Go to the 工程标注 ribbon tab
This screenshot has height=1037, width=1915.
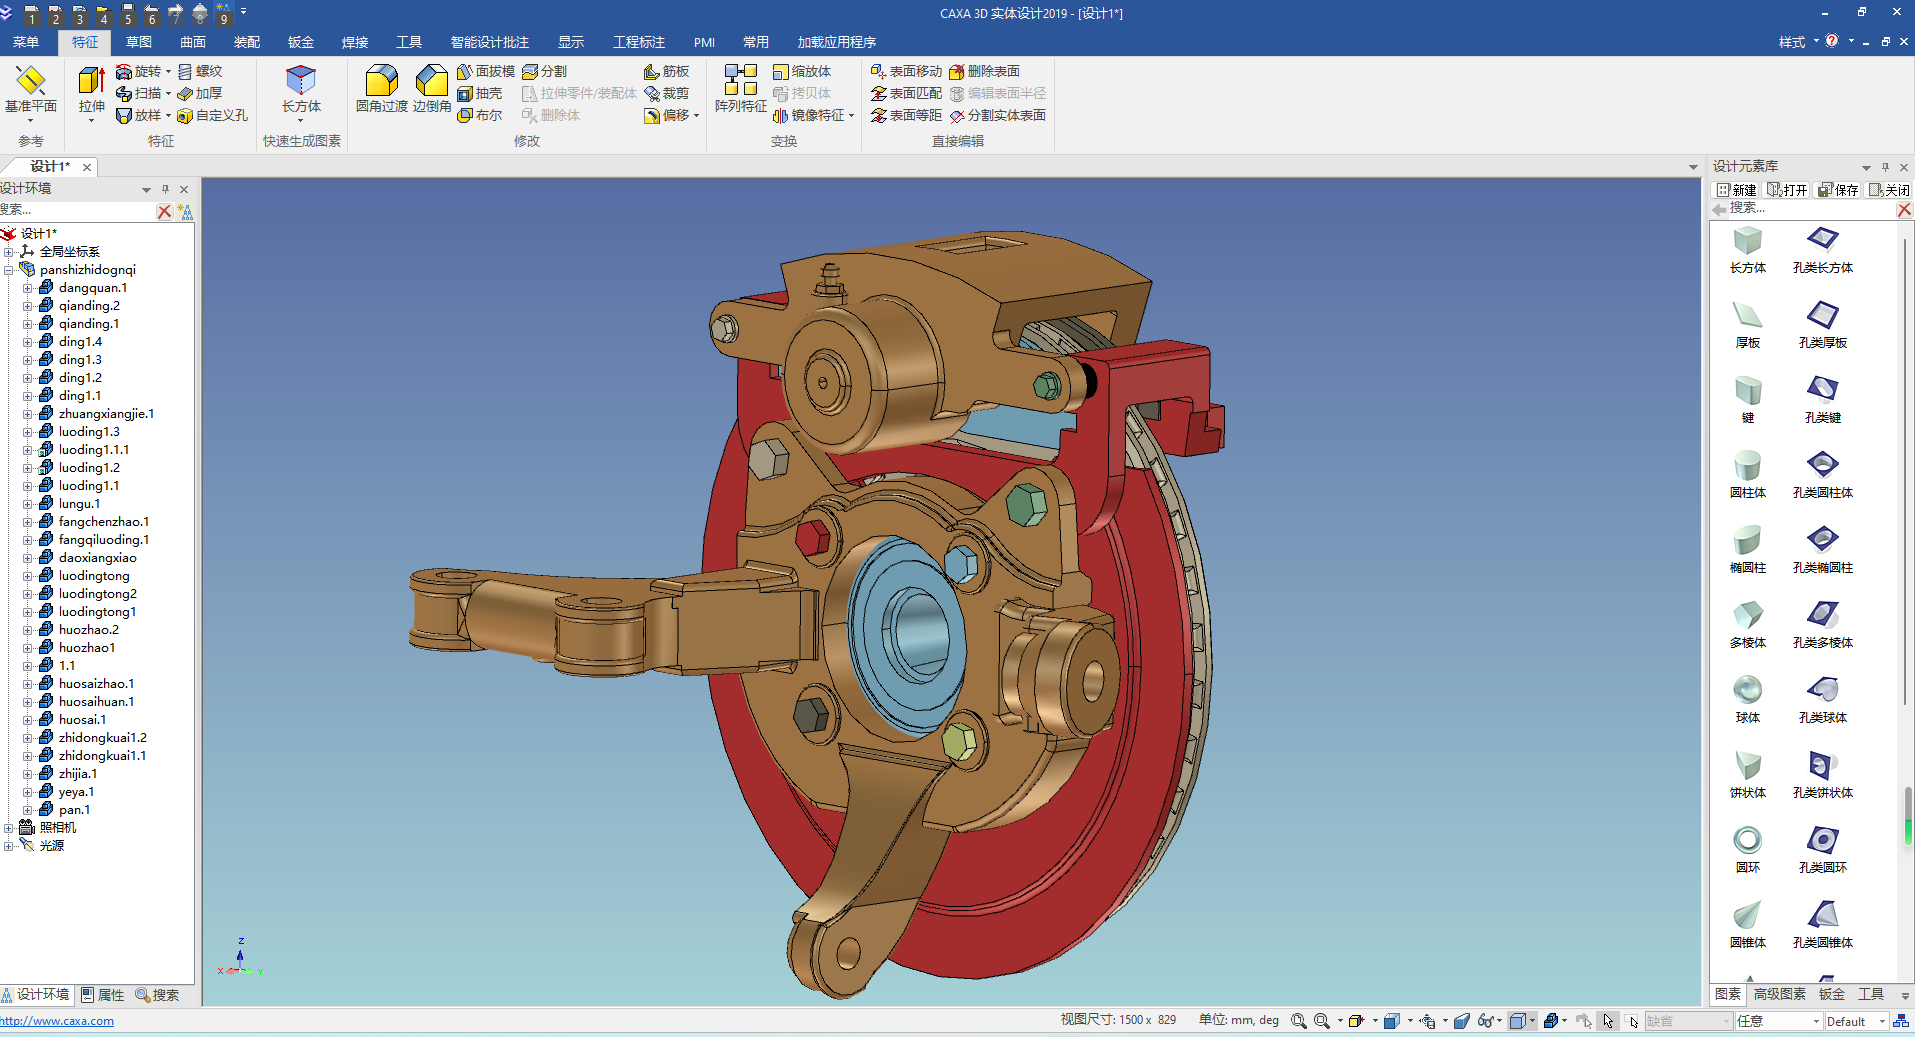coord(639,42)
